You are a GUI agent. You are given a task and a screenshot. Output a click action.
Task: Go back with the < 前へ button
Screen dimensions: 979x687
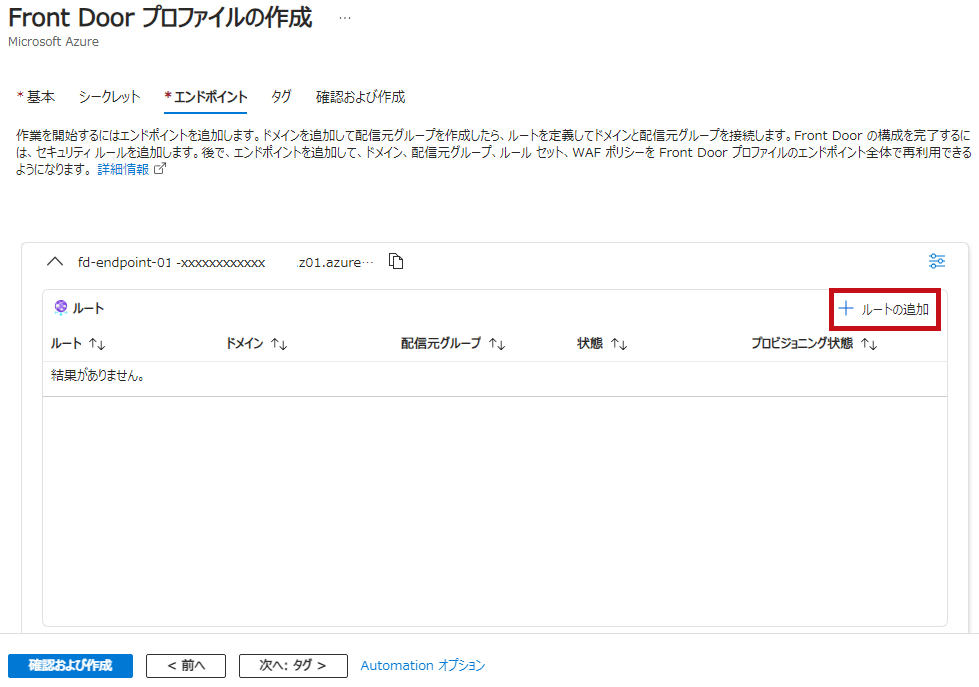(186, 666)
